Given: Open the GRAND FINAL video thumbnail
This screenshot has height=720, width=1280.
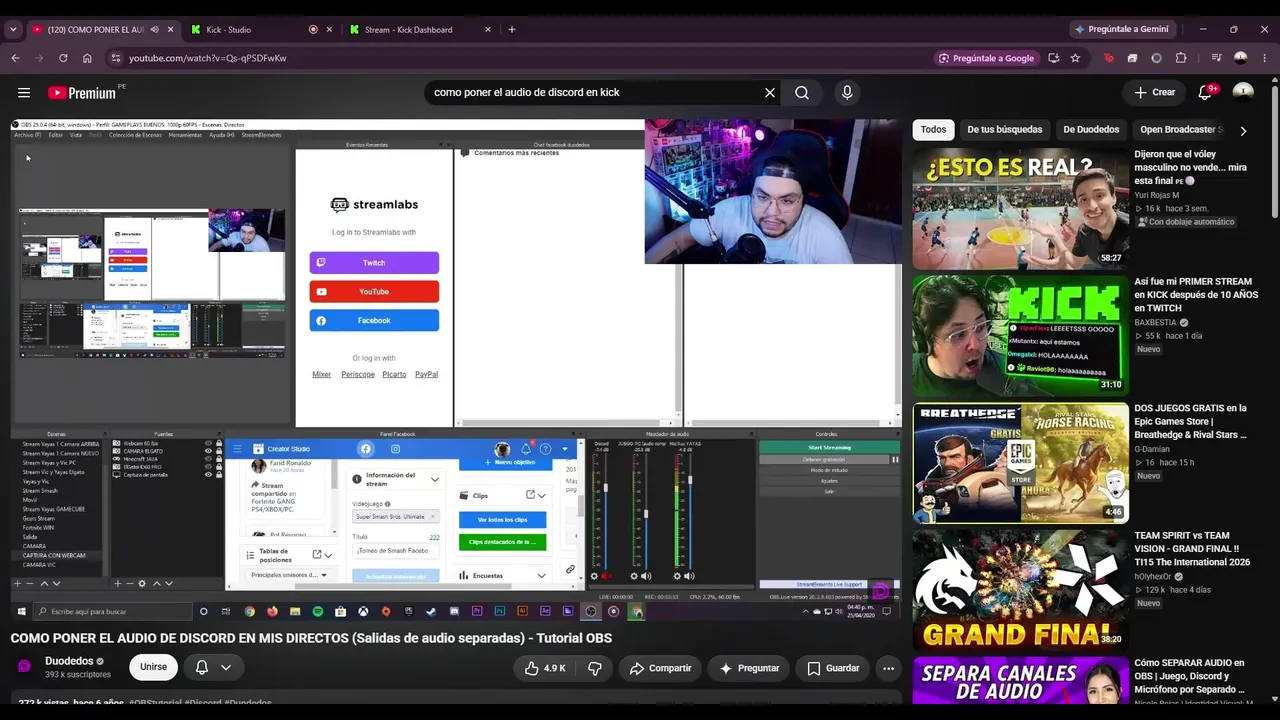Looking at the screenshot, I should click(x=1020, y=590).
